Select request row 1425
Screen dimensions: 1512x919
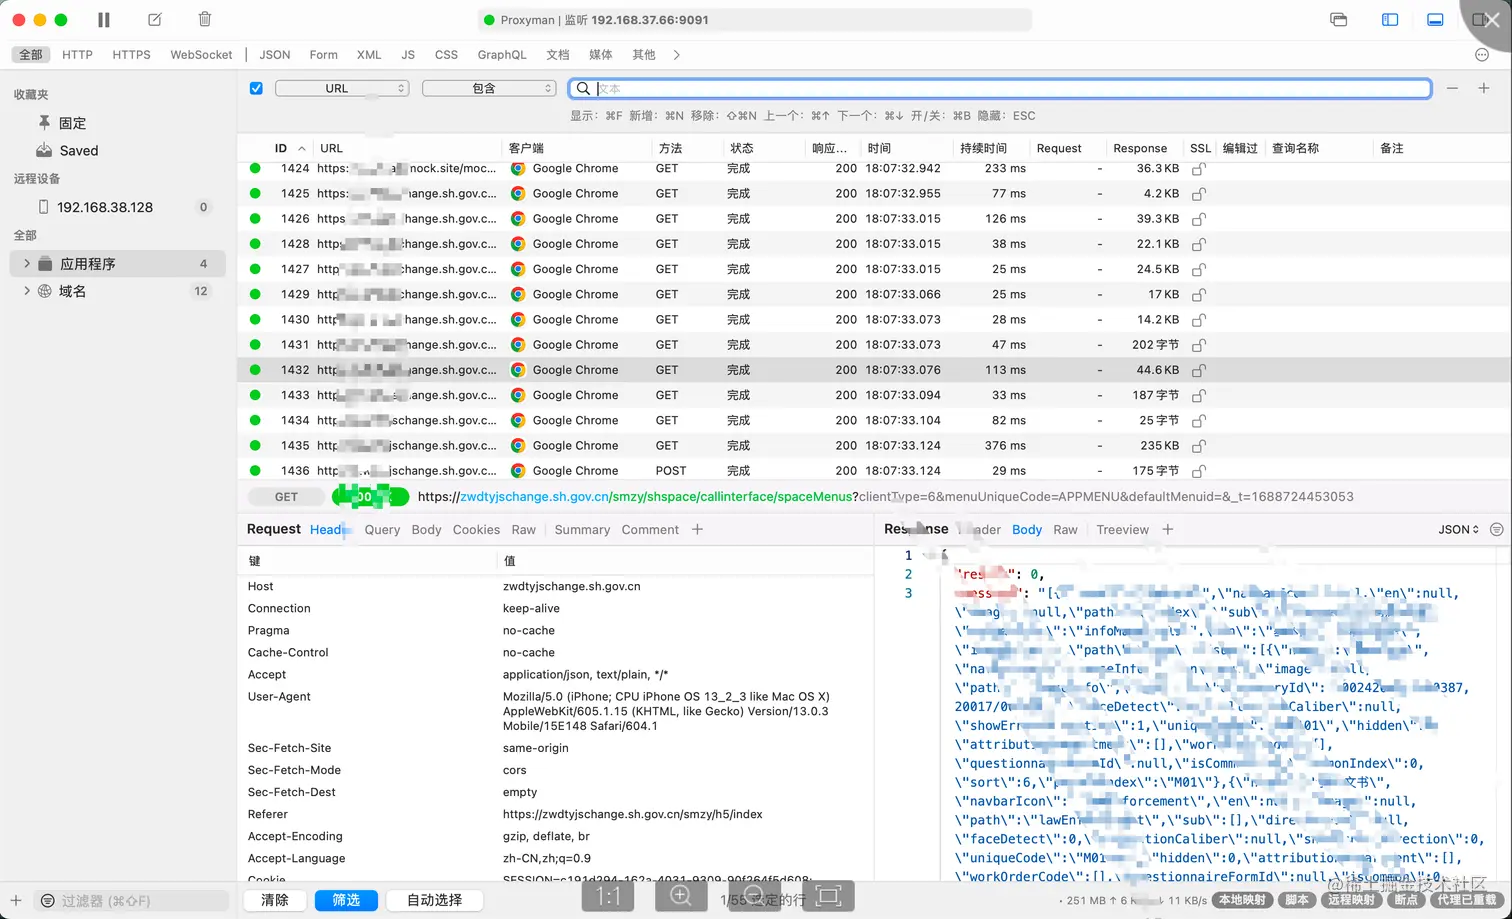[x=874, y=194]
